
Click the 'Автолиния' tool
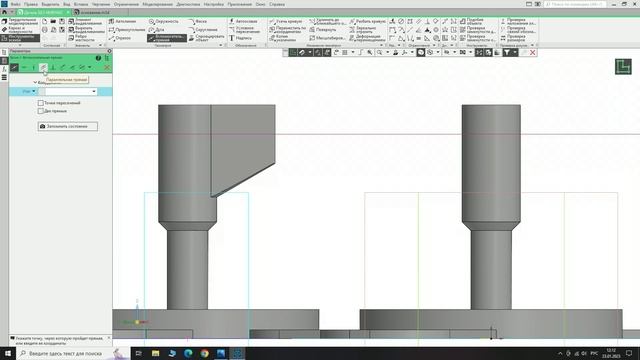pyautogui.click(x=122, y=21)
